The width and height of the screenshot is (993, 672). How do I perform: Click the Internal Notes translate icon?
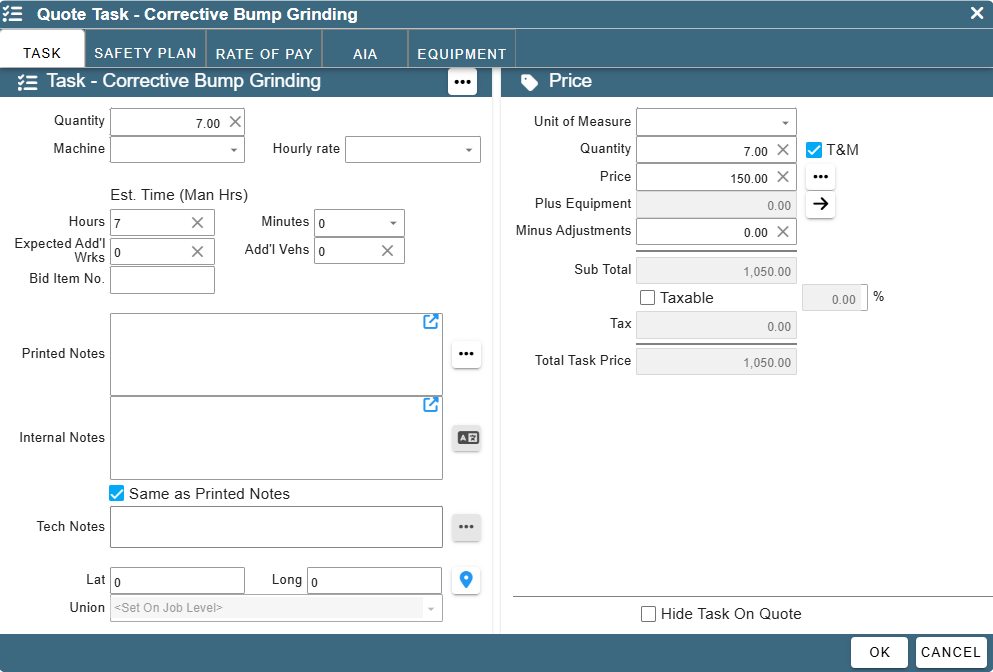(467, 438)
